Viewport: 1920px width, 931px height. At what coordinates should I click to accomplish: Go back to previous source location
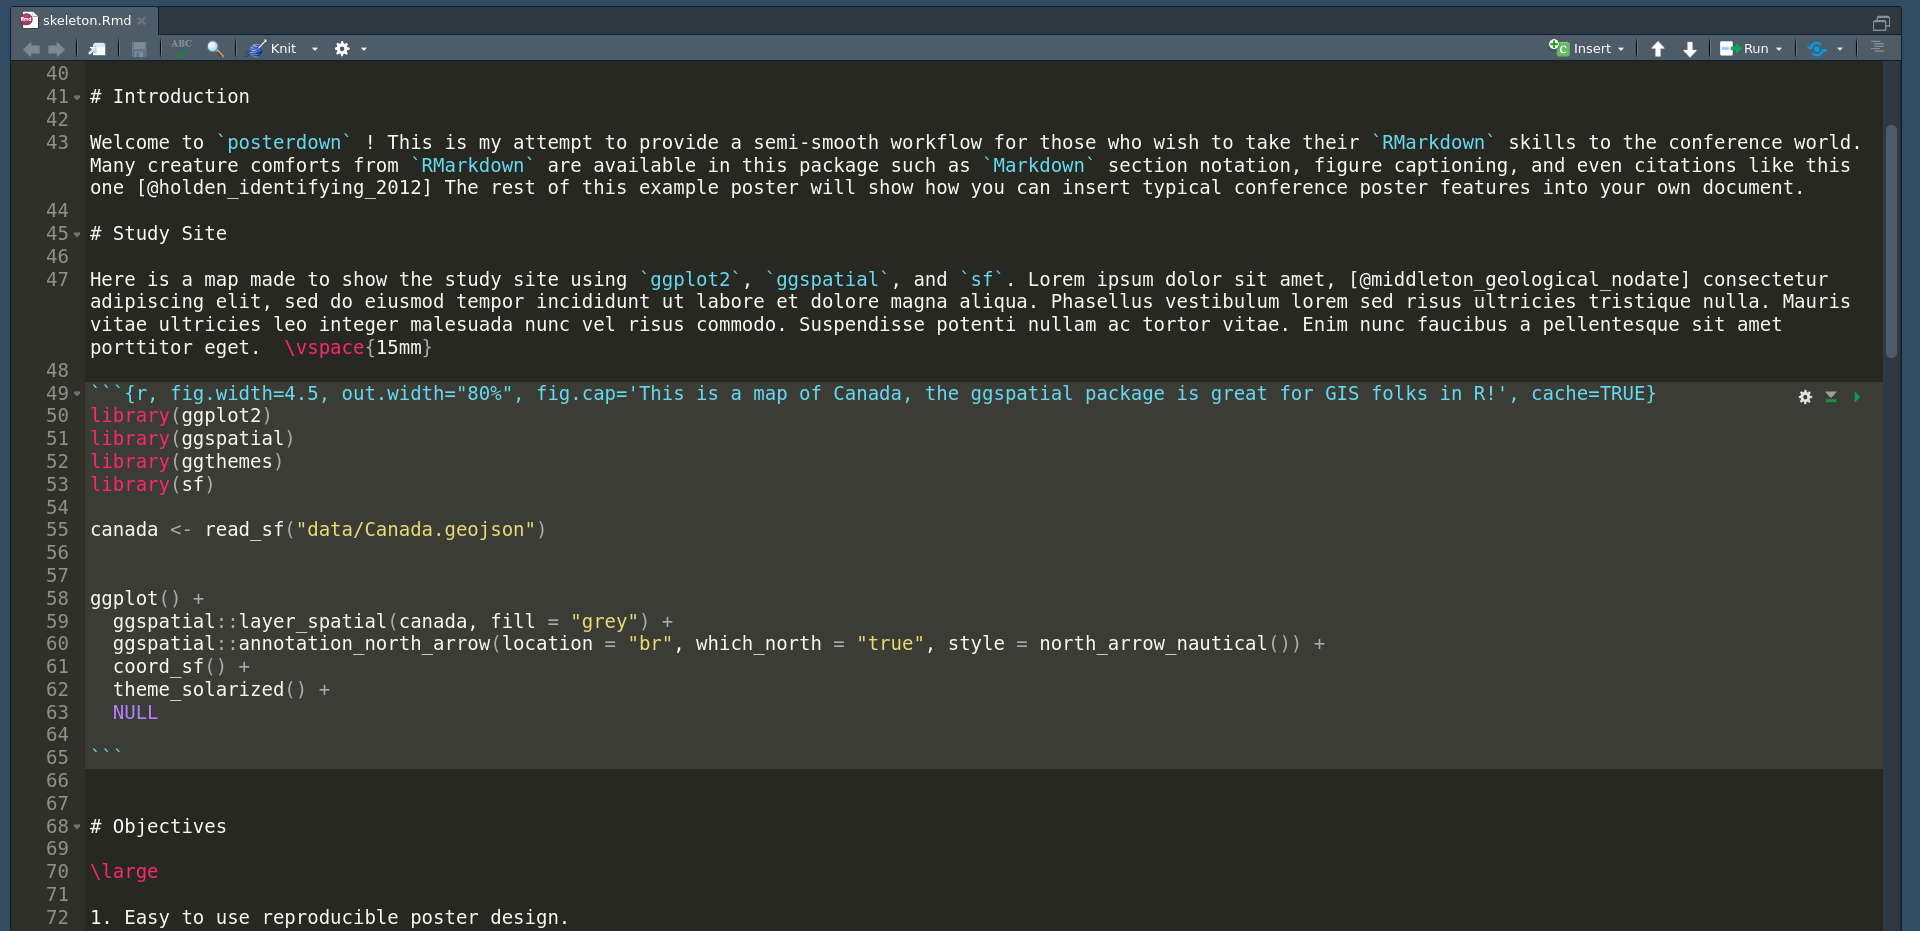[31, 48]
